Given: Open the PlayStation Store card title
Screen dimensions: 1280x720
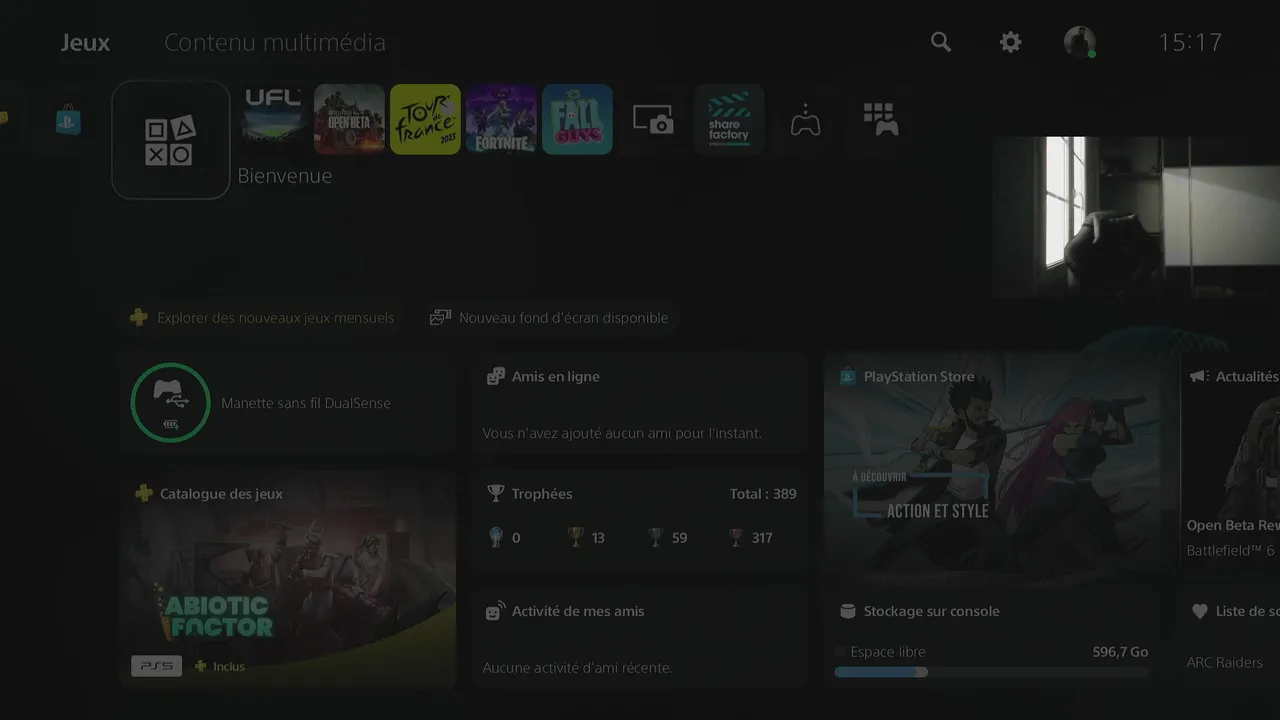Looking at the screenshot, I should click(x=919, y=377).
